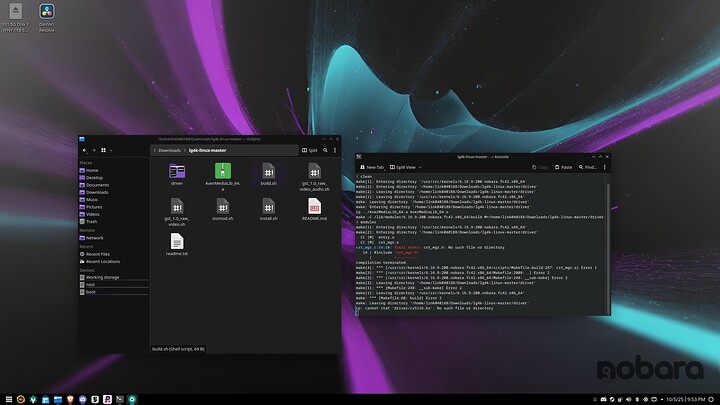
Task: Expand Split View dropdown arrow in Konsole
Action: 420,167
